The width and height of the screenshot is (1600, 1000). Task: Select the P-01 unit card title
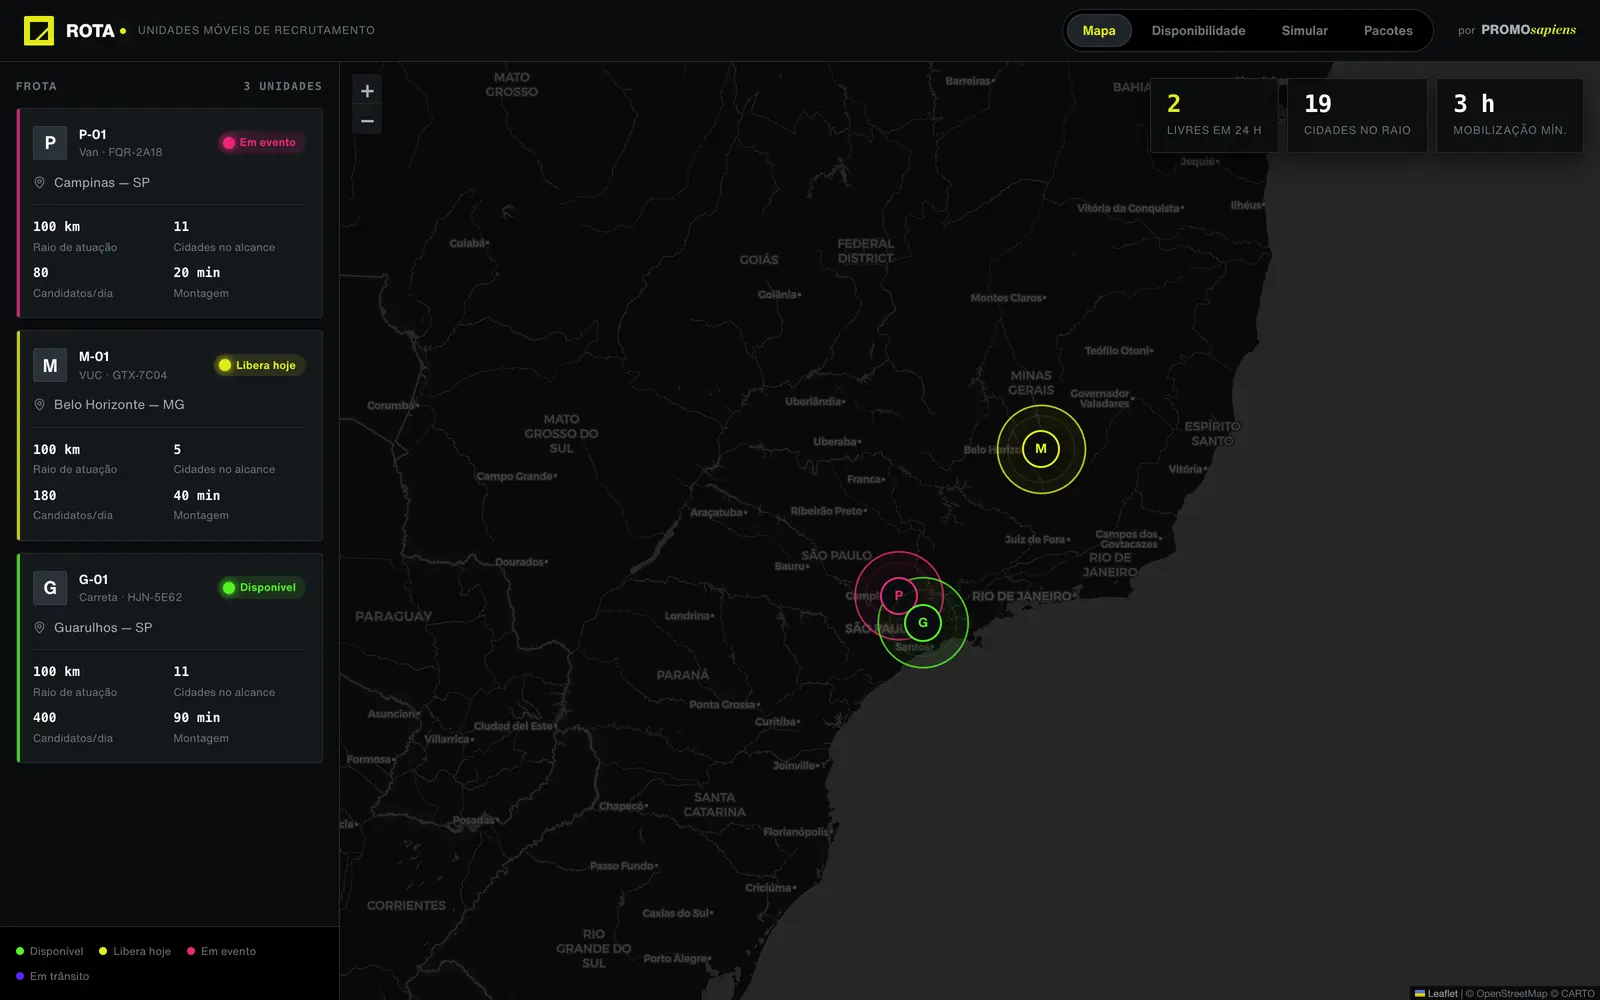click(93, 134)
